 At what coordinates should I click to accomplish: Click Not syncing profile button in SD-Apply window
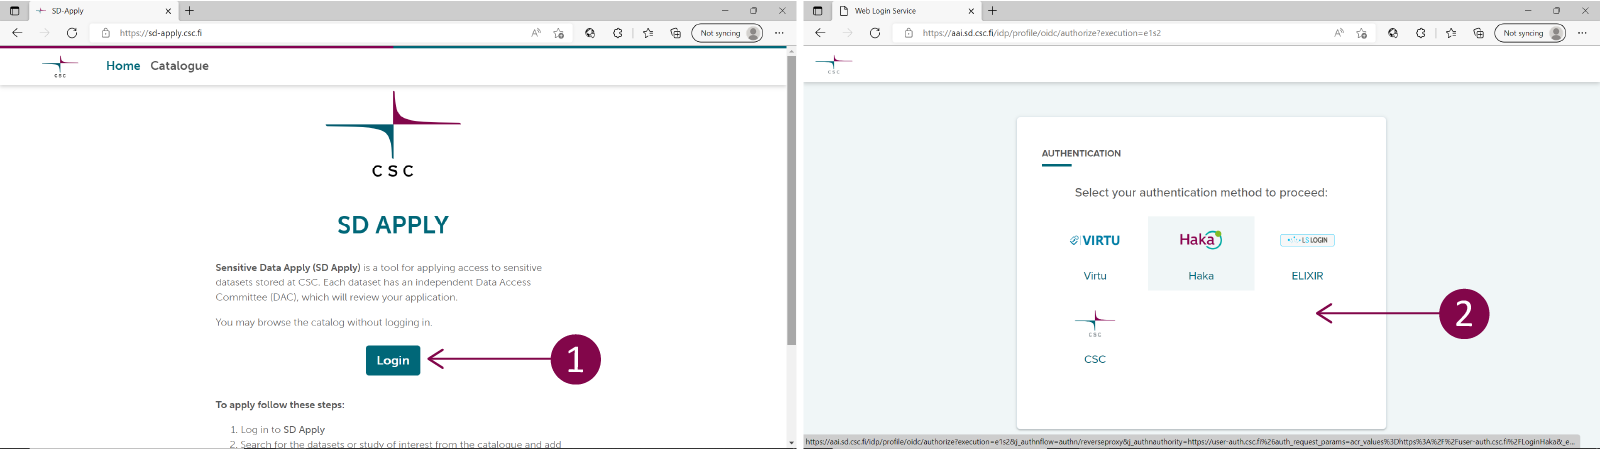(x=727, y=33)
